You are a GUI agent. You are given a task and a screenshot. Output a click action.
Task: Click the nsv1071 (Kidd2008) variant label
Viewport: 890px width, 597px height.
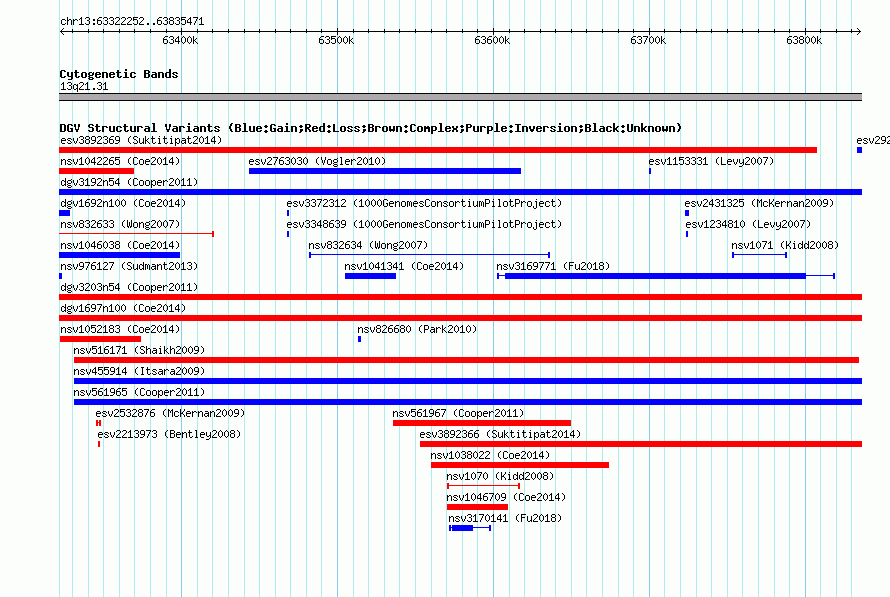(x=784, y=245)
